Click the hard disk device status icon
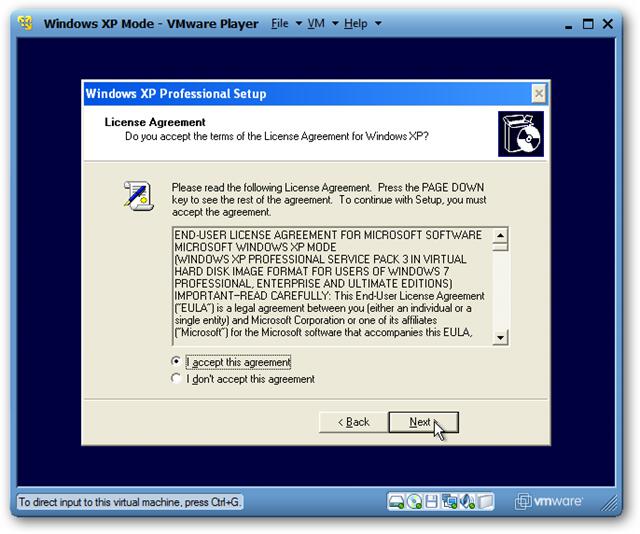Screen dimensions: 640x534 (396, 501)
